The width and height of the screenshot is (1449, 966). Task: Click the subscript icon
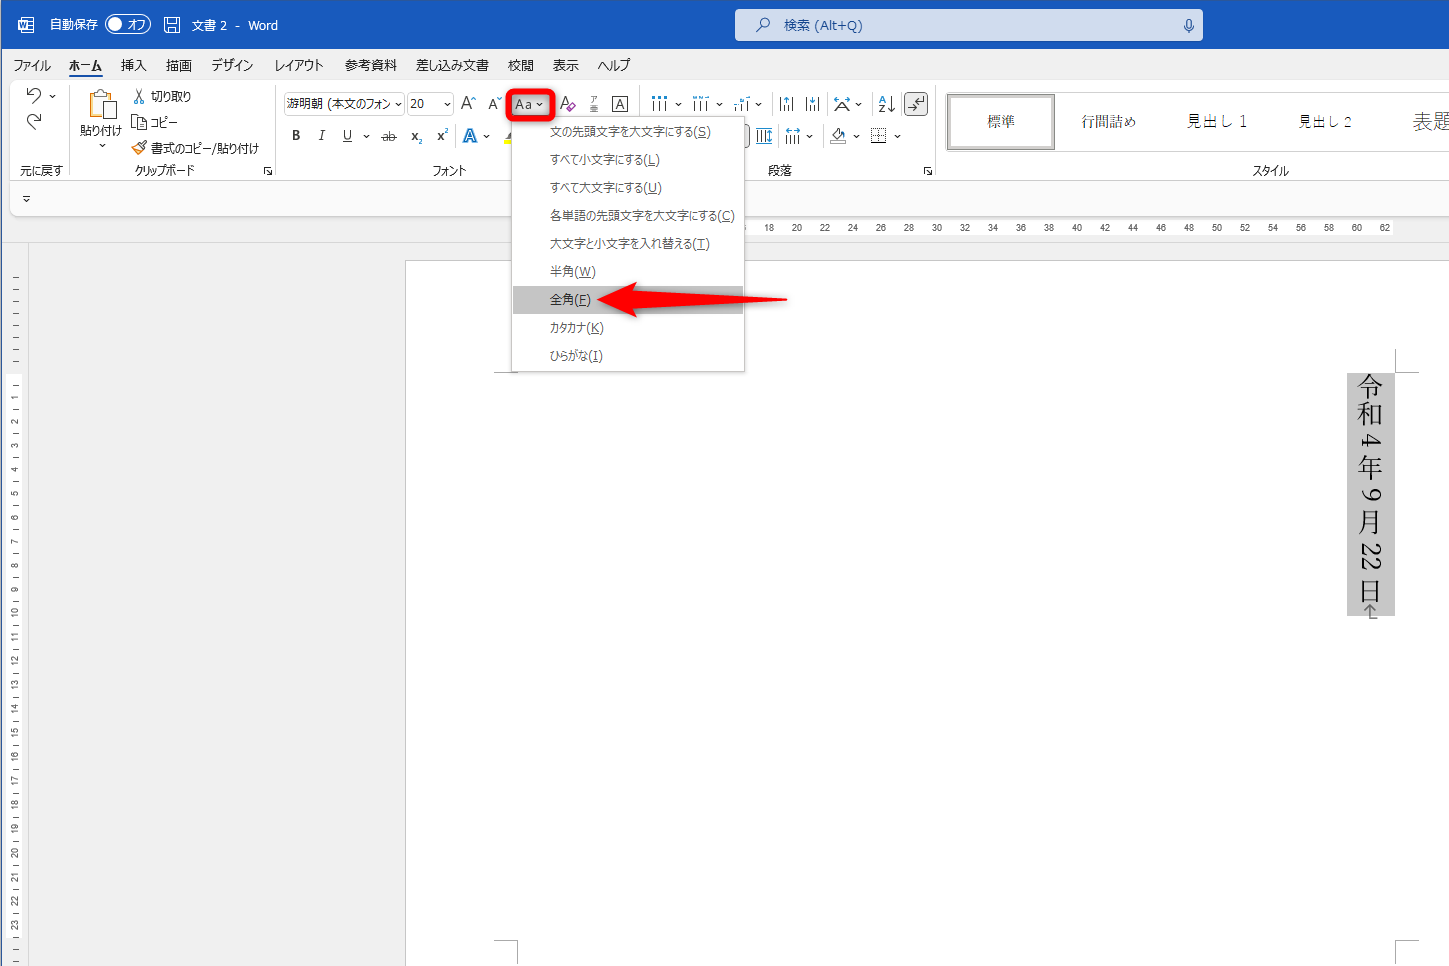pyautogui.click(x=415, y=134)
